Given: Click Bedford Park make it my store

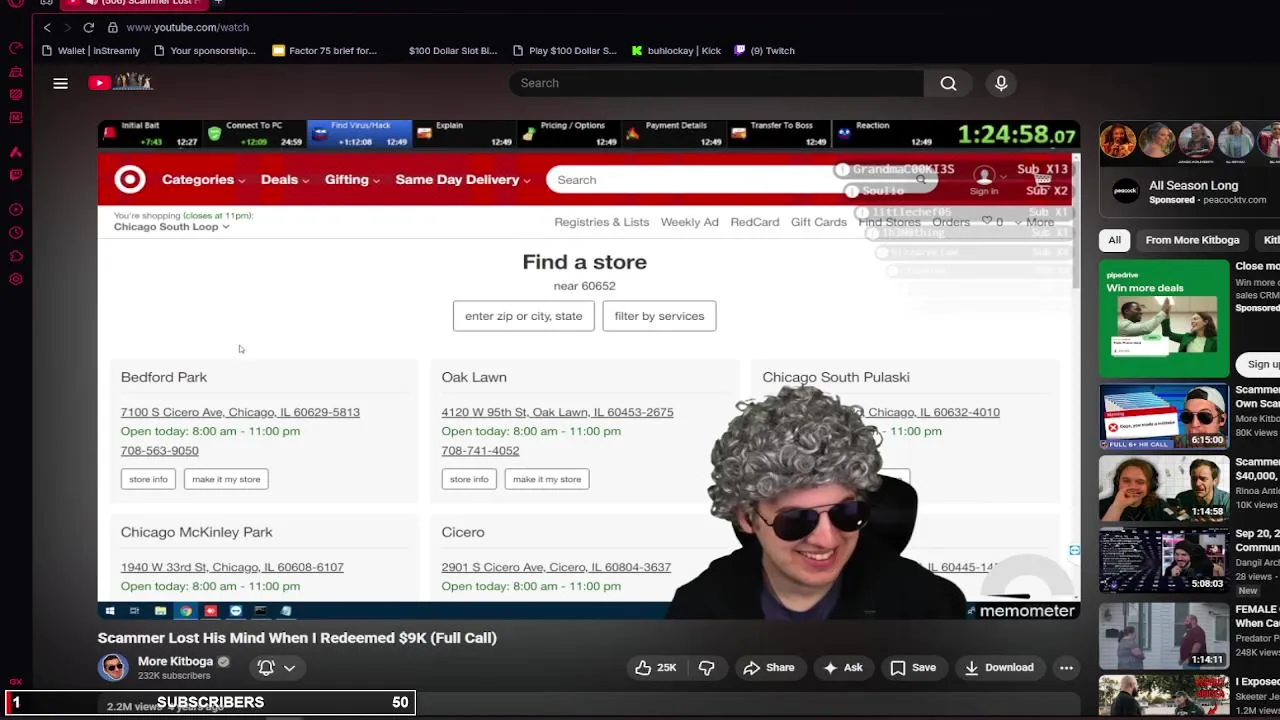Looking at the screenshot, I should click(x=226, y=479).
